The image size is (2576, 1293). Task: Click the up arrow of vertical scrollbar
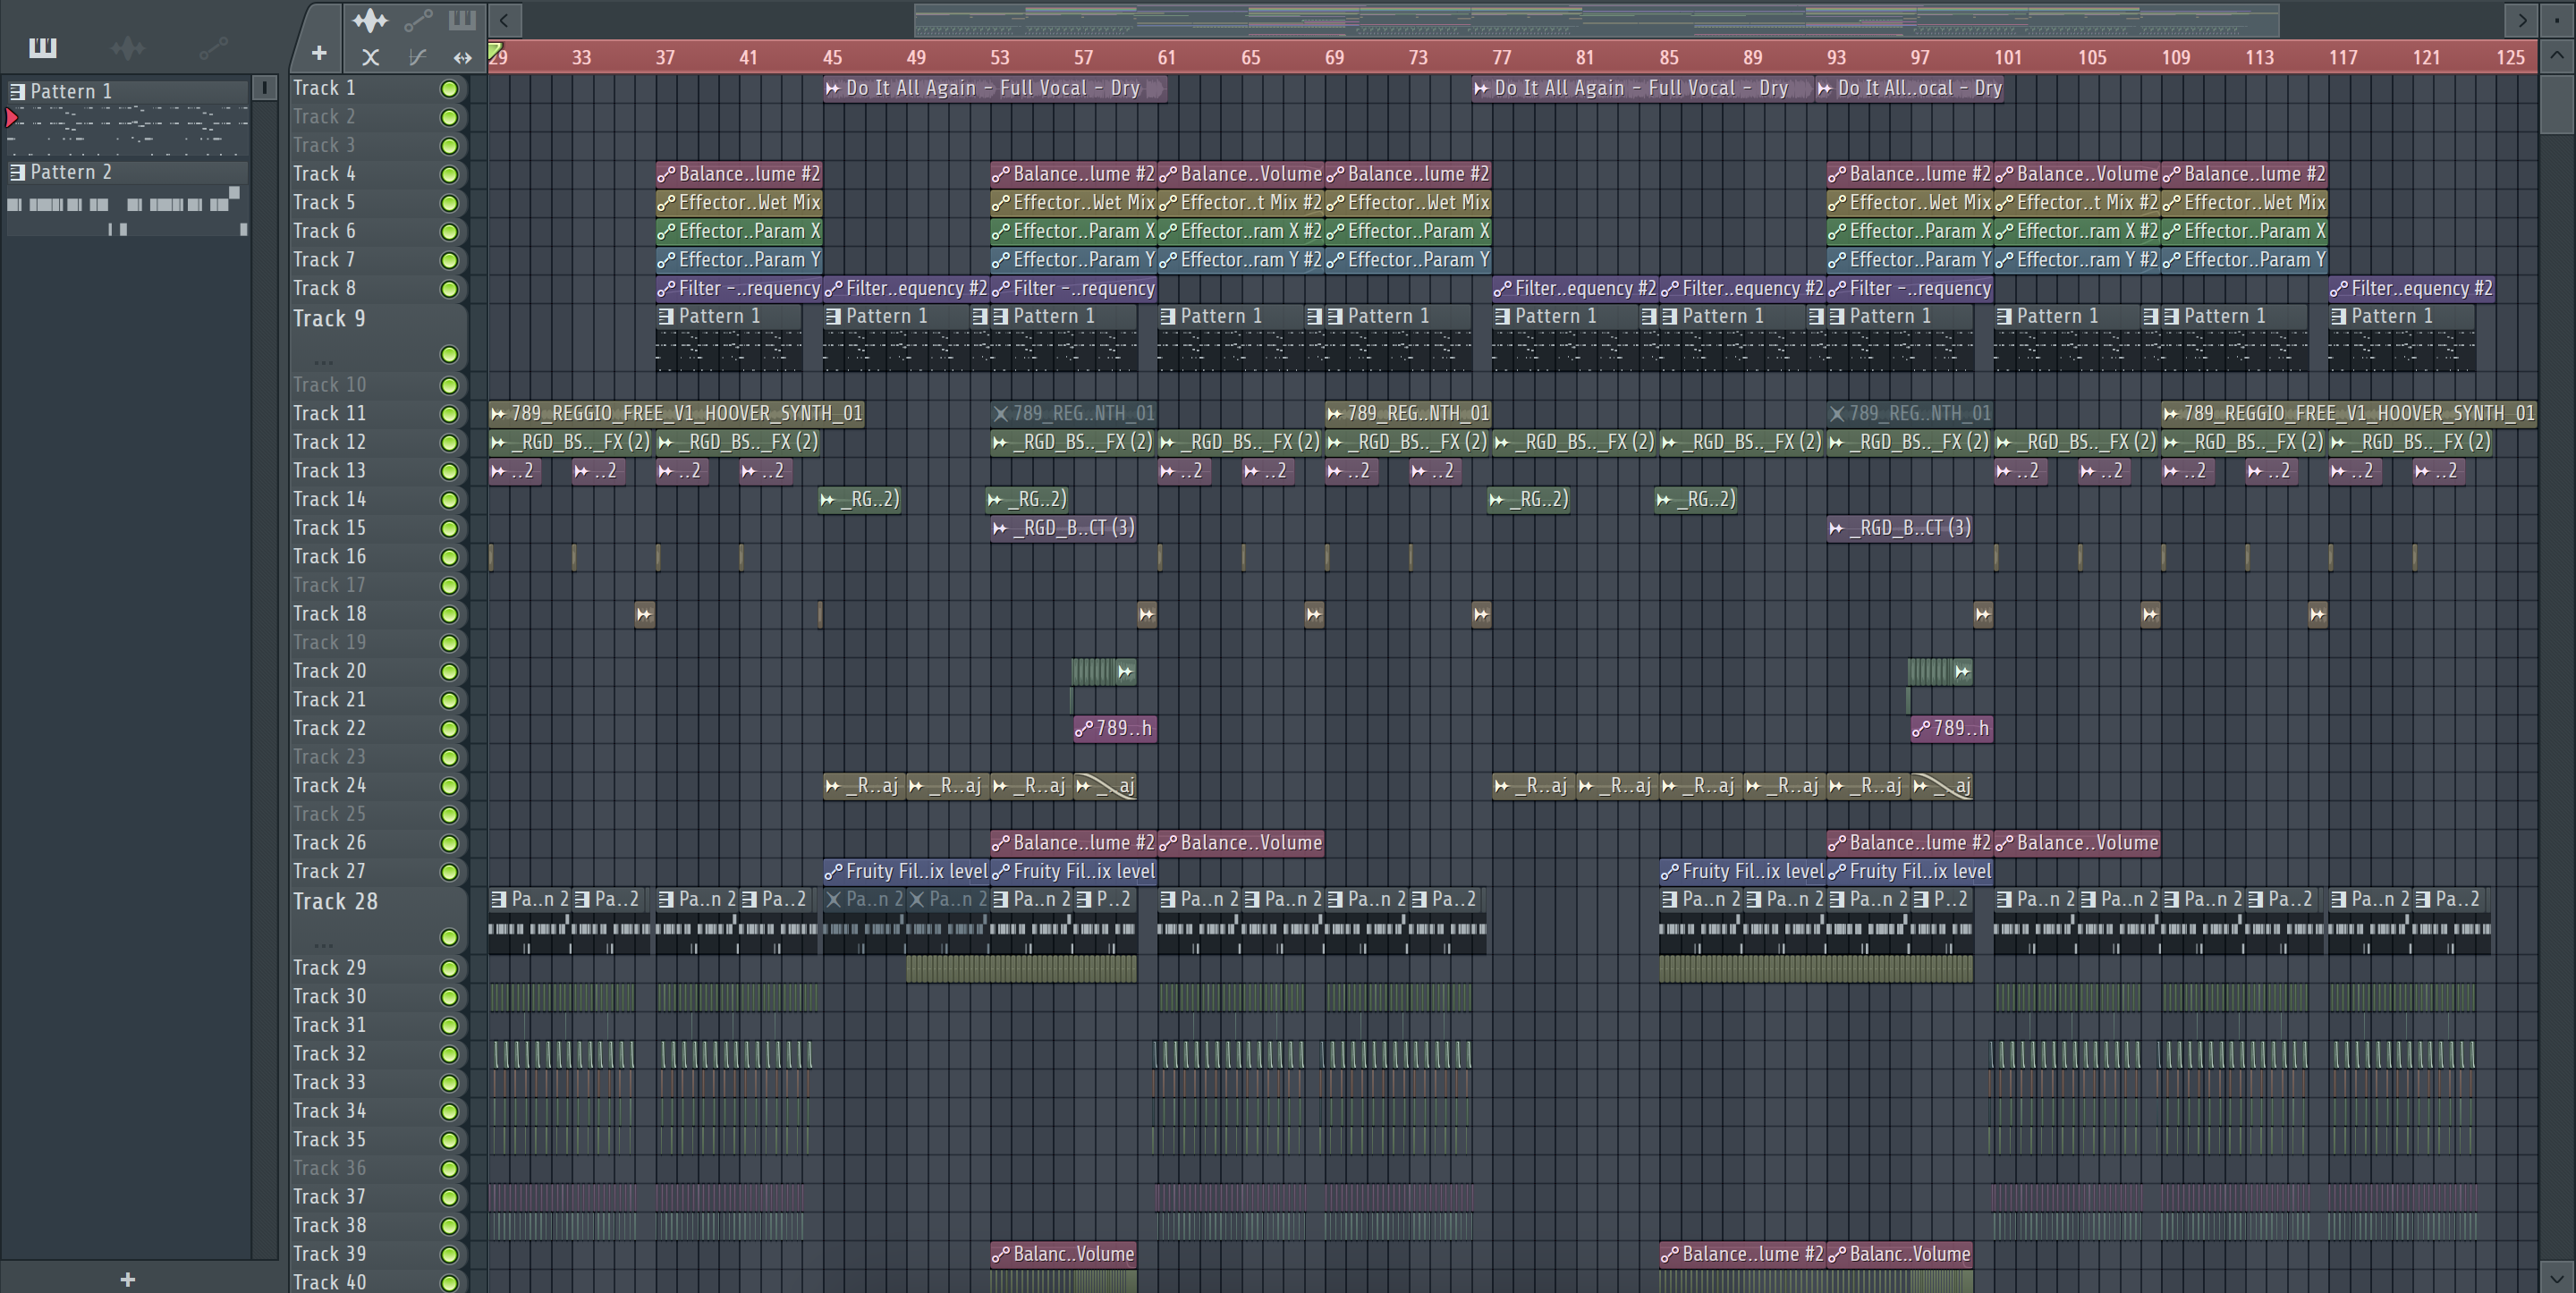click(x=2557, y=56)
